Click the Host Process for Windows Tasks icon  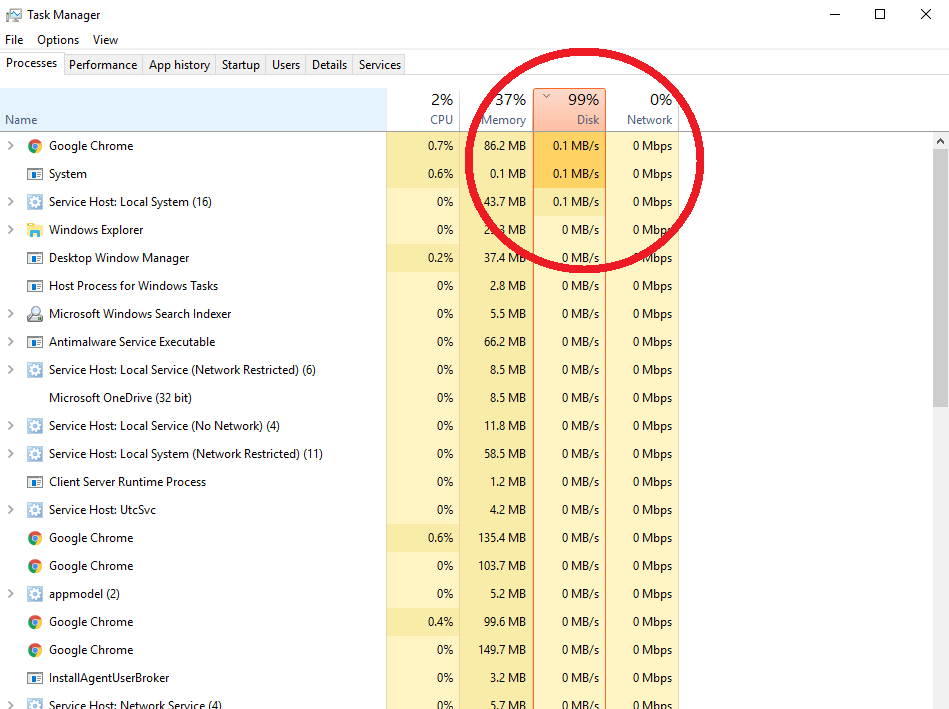34,286
